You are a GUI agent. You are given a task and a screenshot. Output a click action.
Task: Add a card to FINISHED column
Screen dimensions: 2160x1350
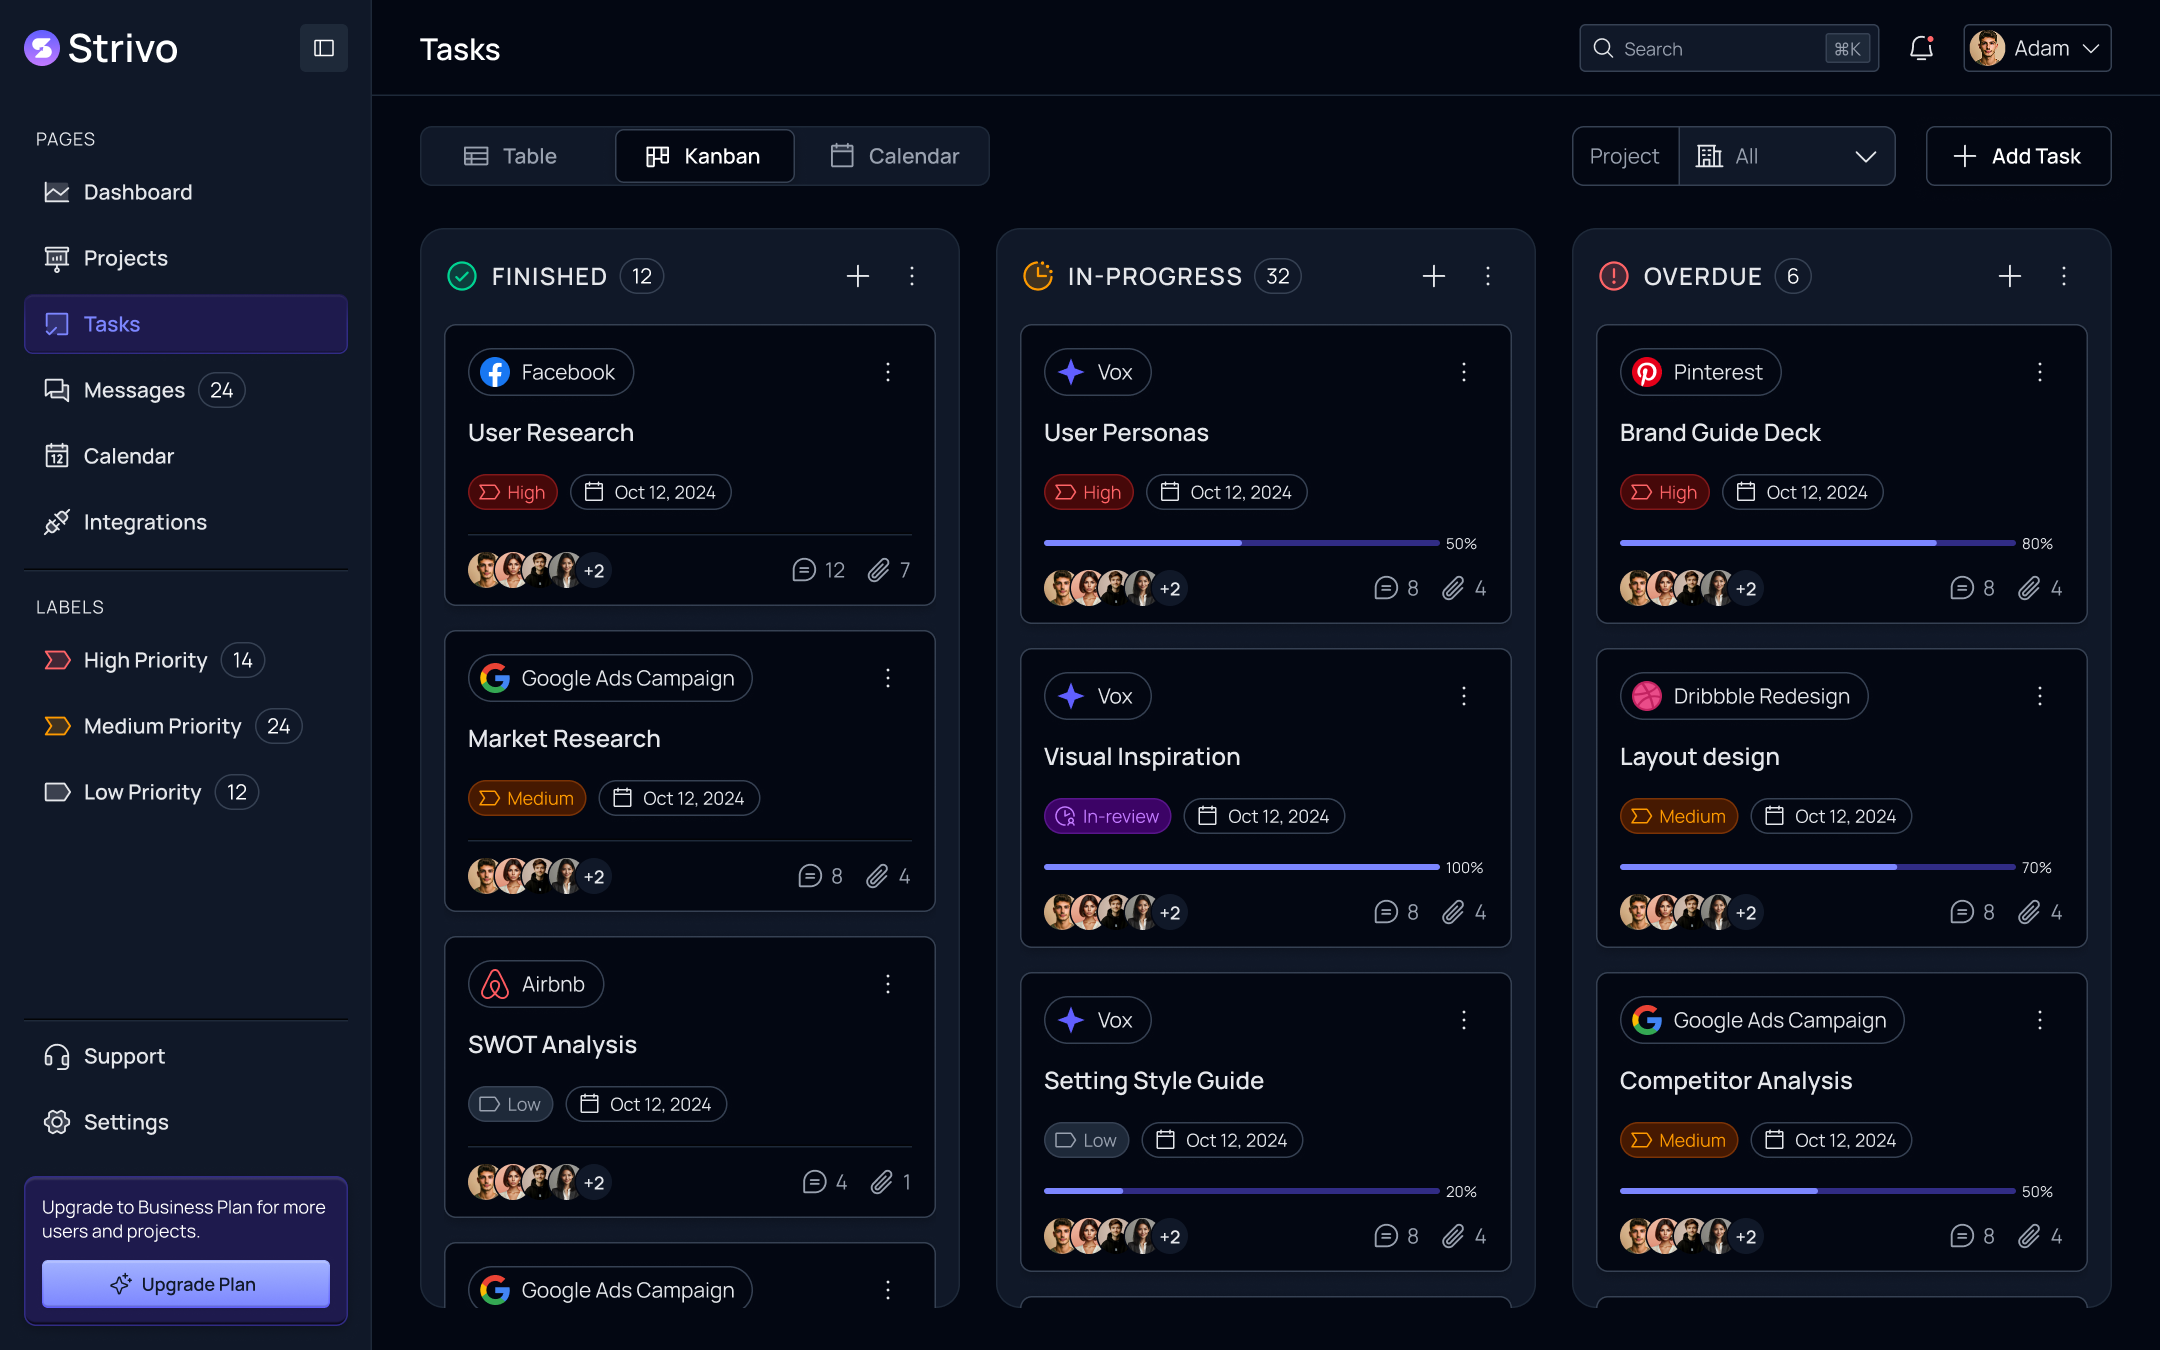point(857,276)
